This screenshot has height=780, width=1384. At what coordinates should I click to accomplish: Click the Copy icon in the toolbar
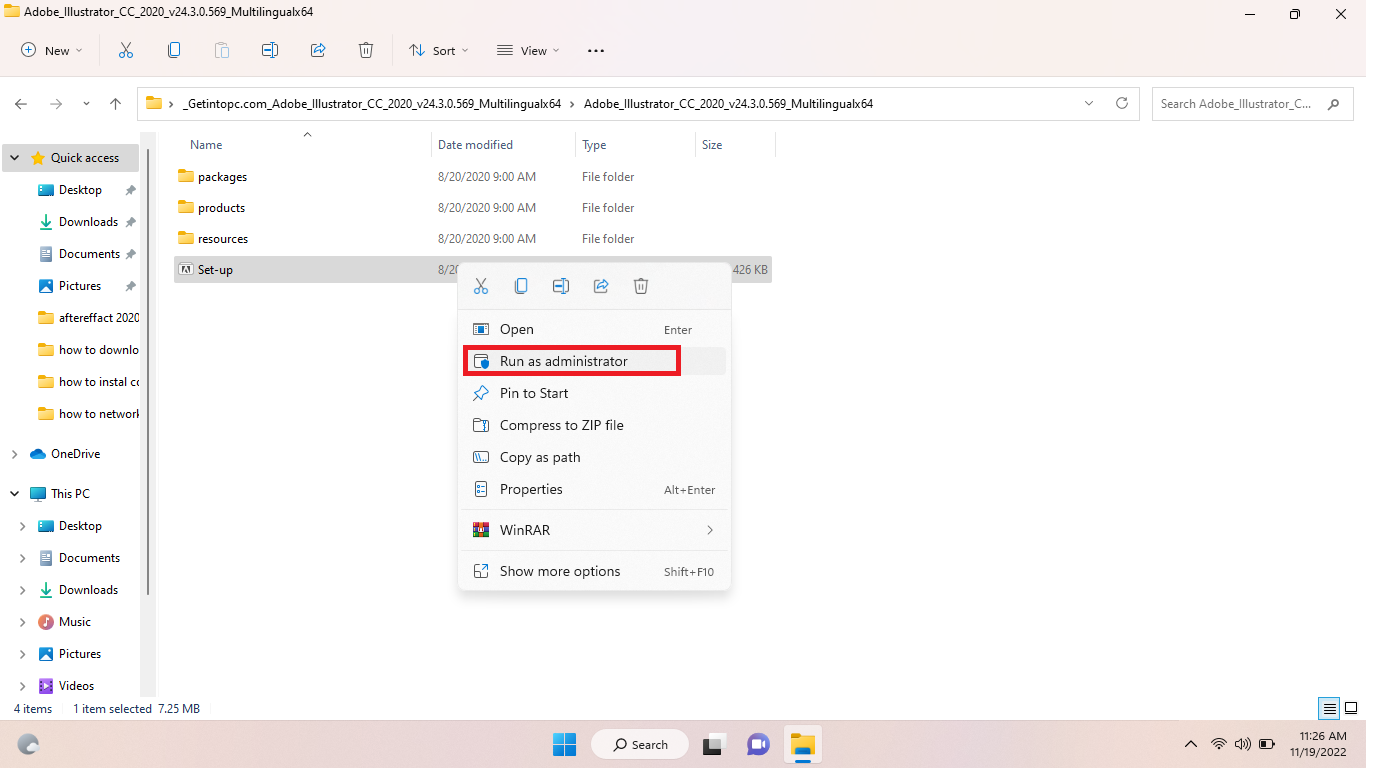pos(174,50)
